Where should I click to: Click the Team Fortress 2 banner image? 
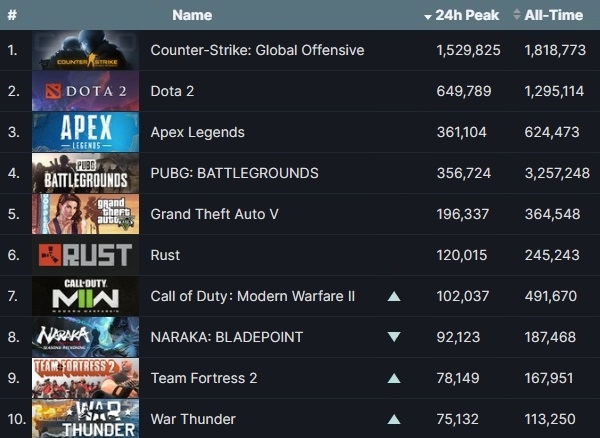85,378
